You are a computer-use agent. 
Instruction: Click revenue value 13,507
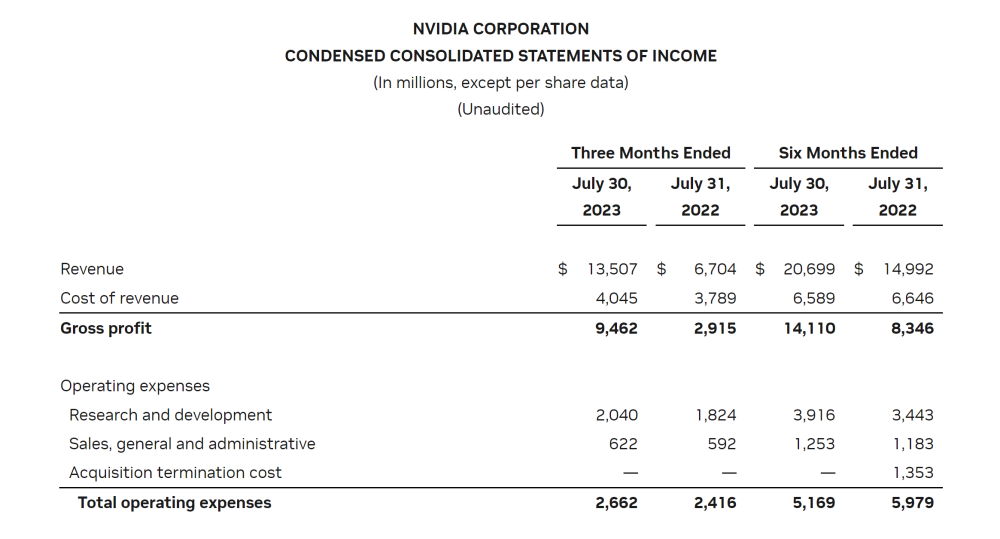612,269
